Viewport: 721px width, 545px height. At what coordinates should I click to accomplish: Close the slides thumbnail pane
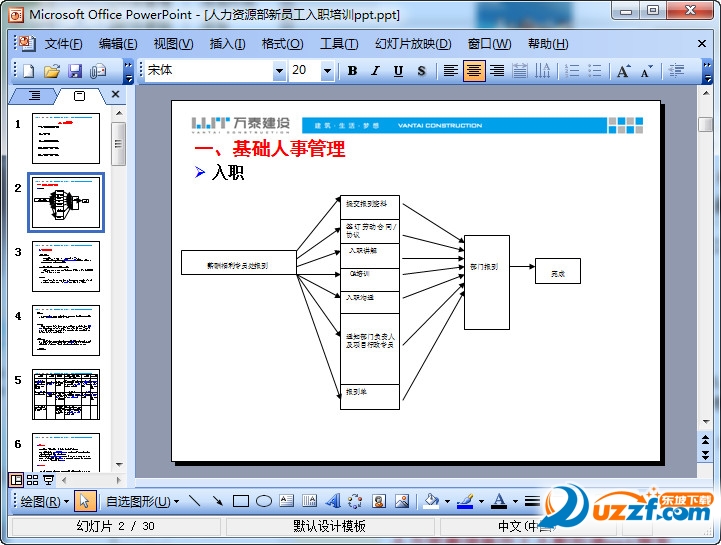click(x=115, y=94)
